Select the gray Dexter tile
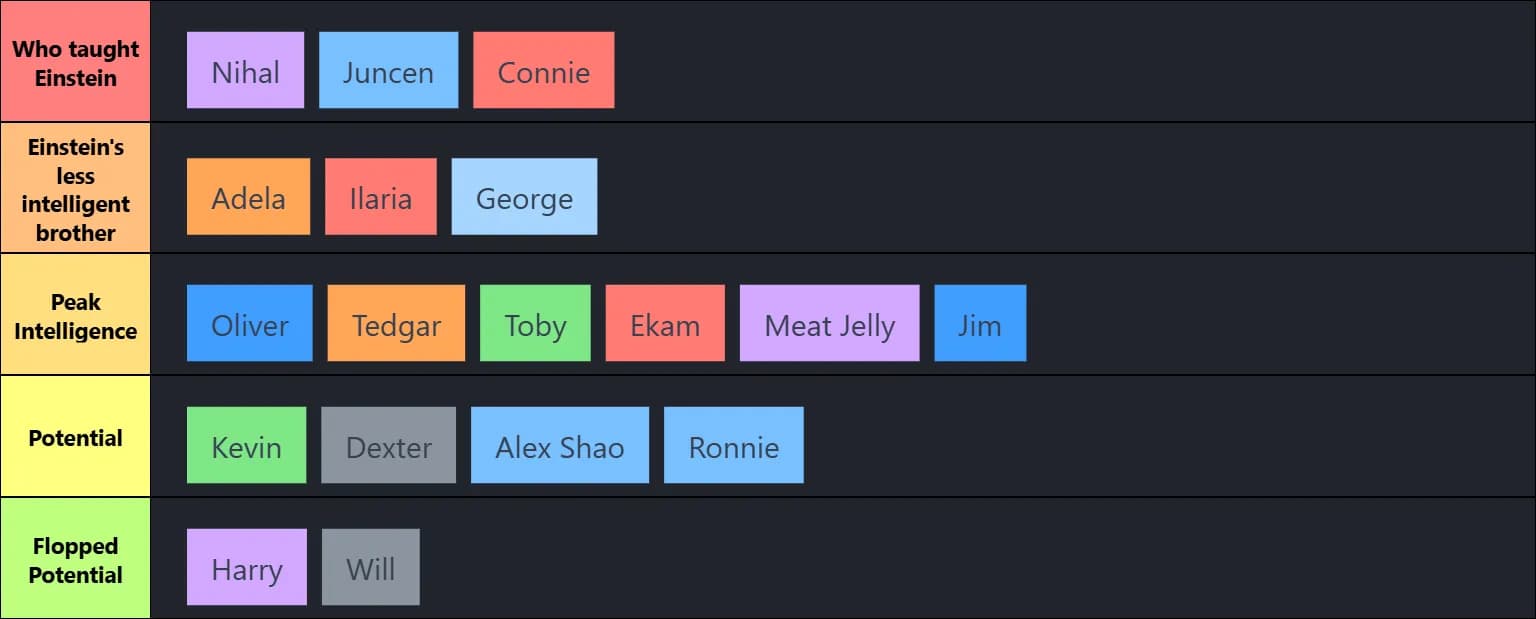Screen dimensions: 1536x619 388,445
